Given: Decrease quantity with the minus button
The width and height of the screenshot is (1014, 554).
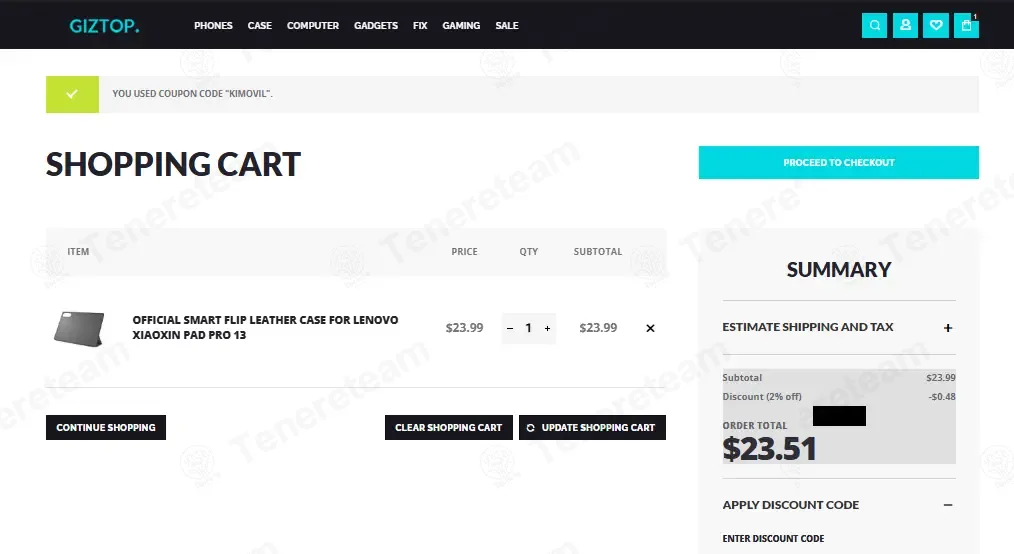Looking at the screenshot, I should (x=510, y=328).
